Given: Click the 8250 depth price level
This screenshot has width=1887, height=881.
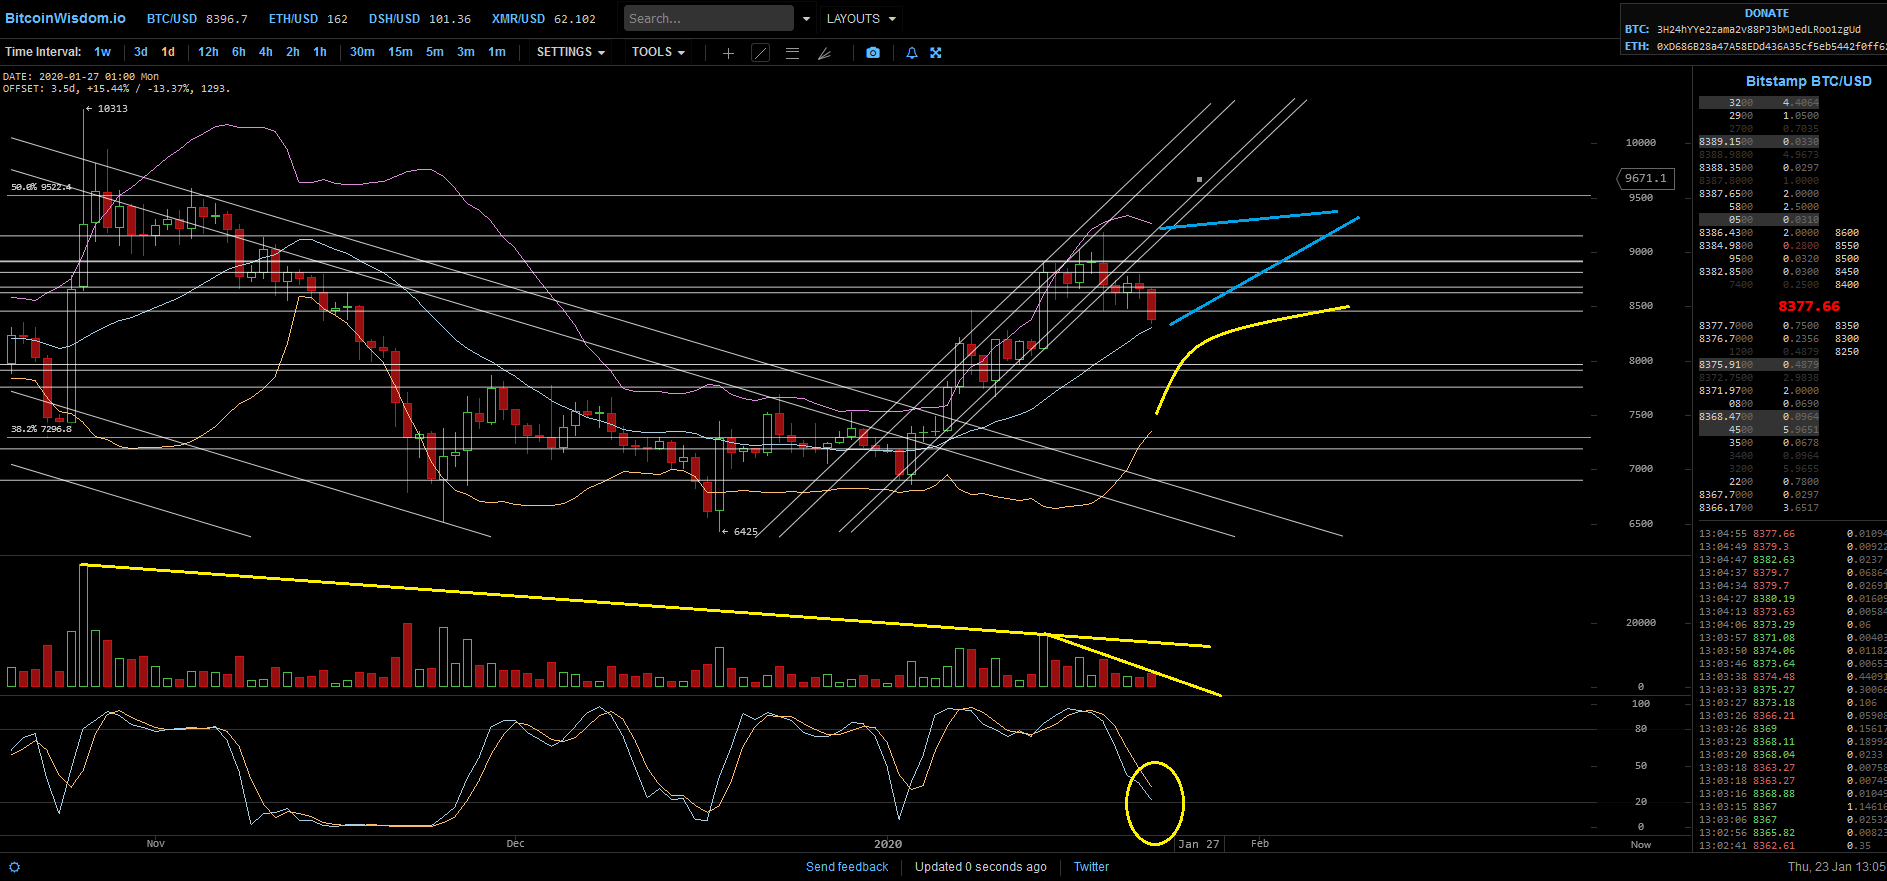Looking at the screenshot, I should click(x=1846, y=352).
